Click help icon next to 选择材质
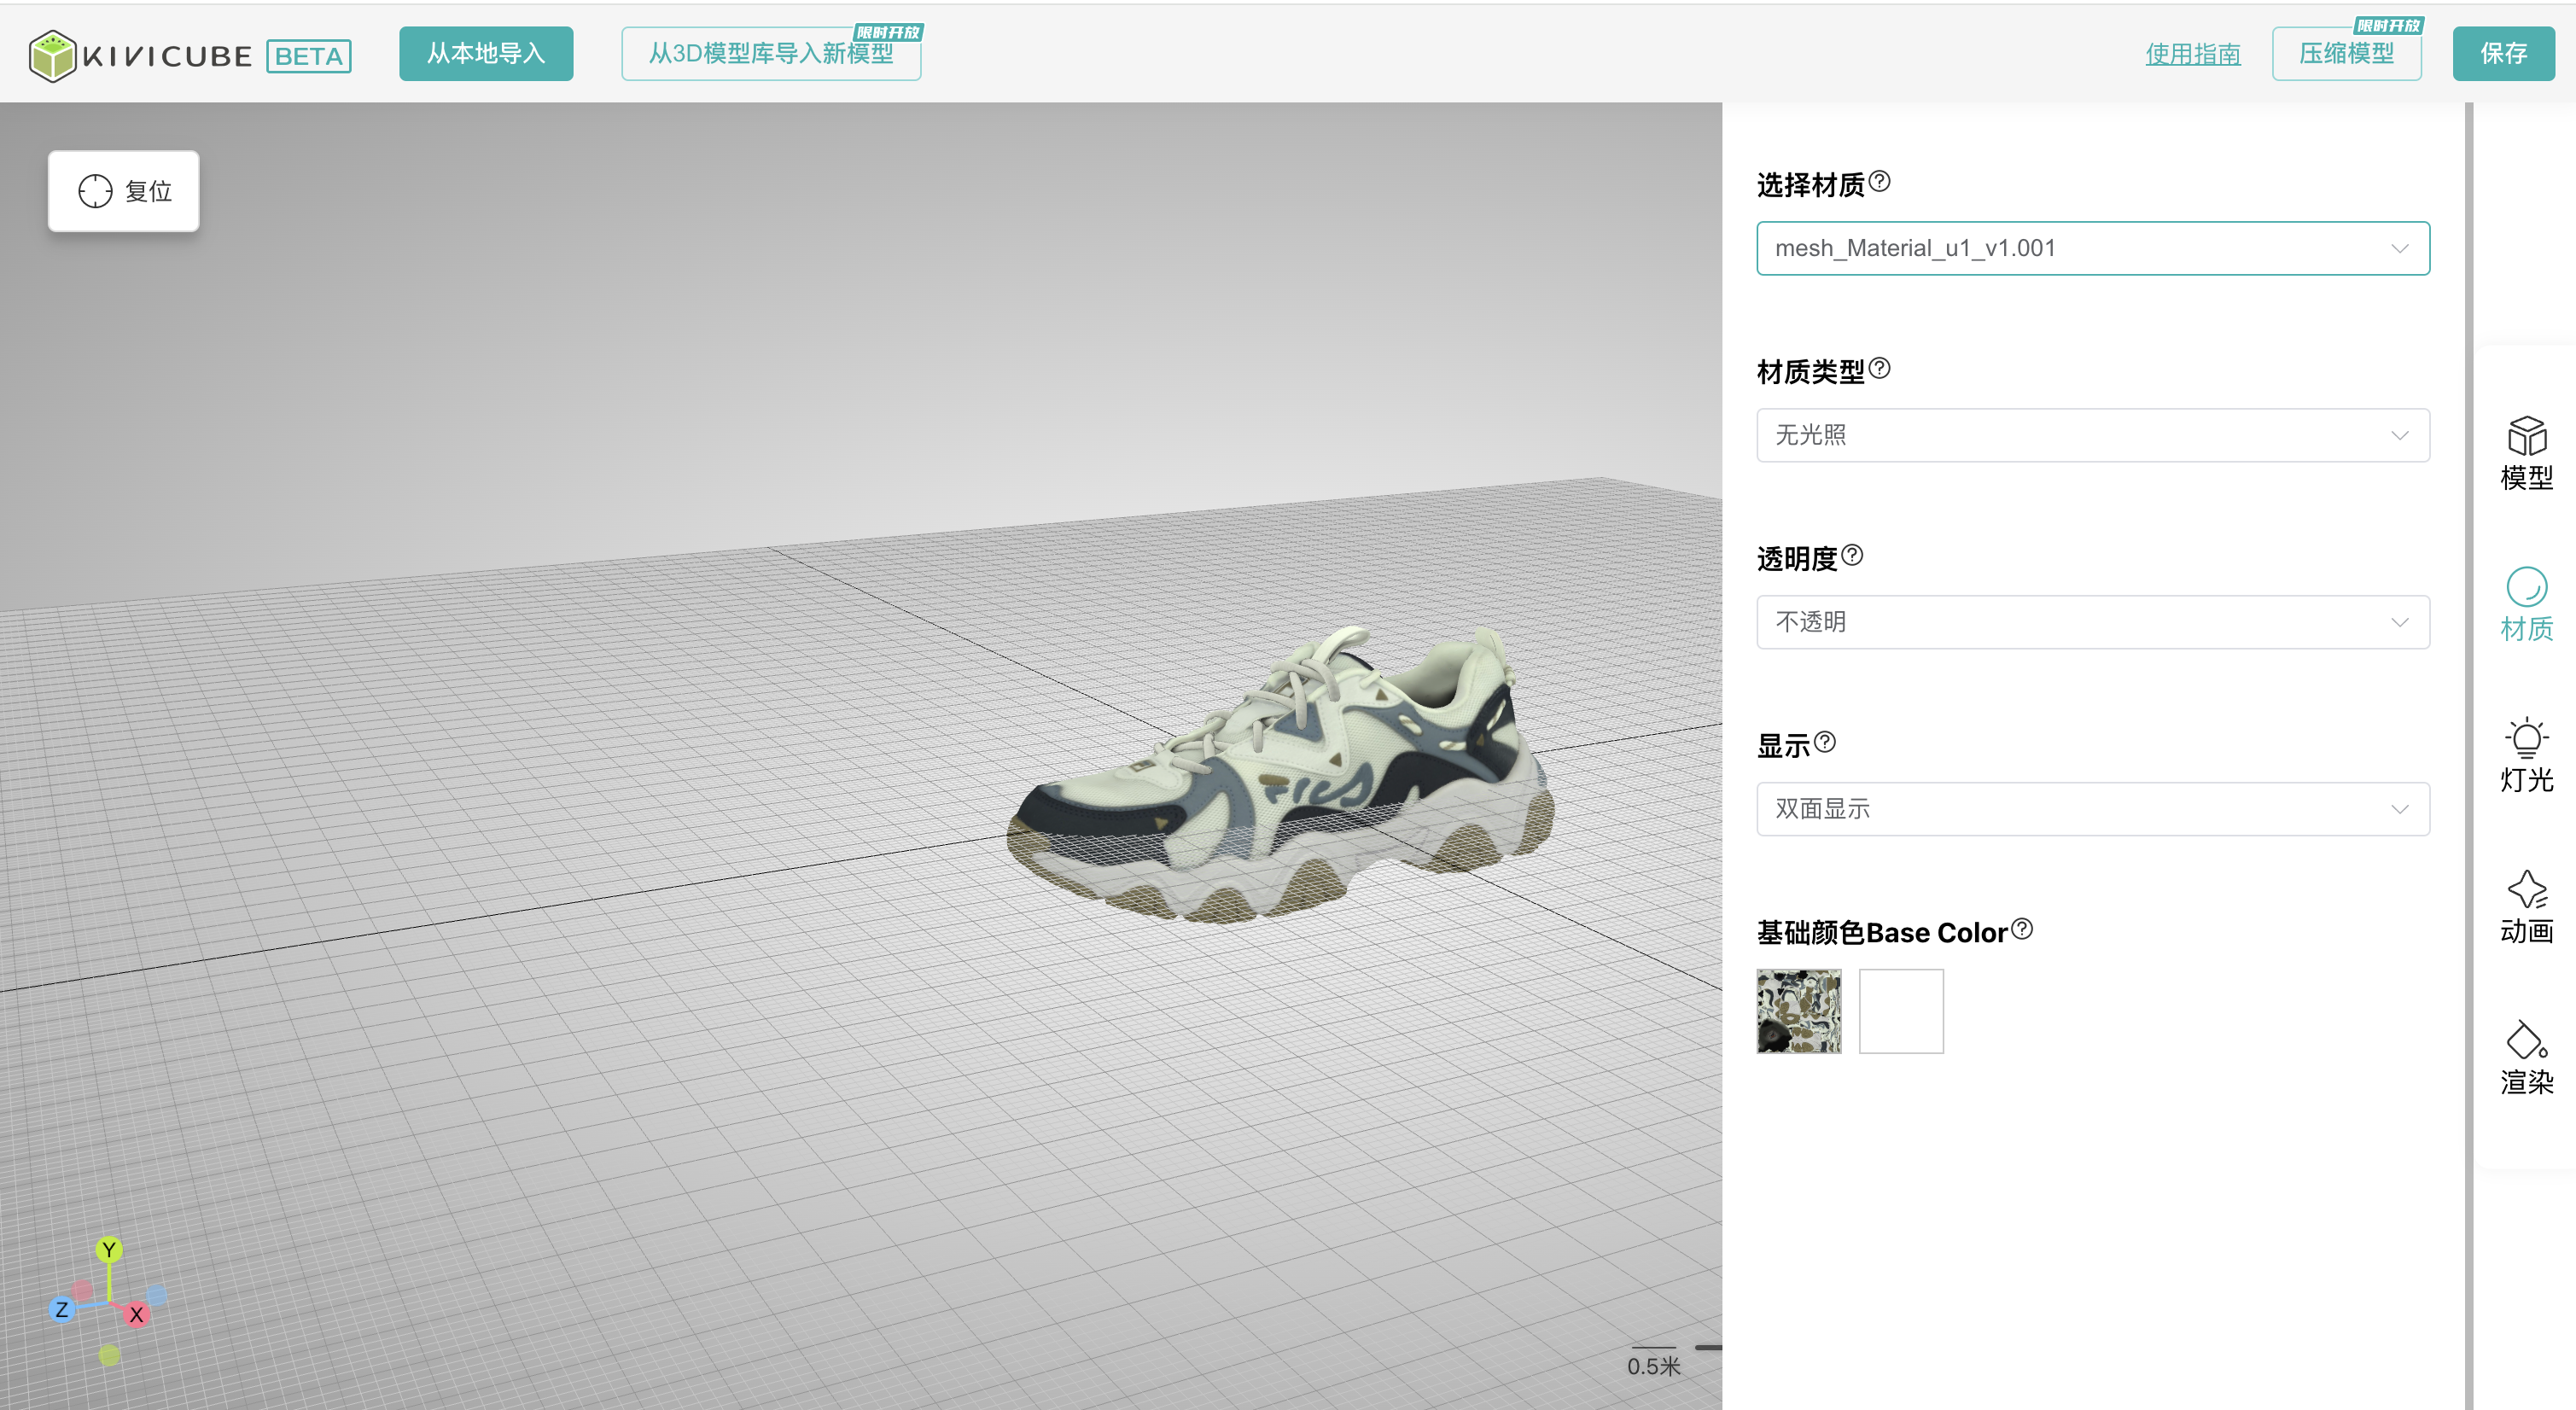Screen dimensions: 2576x1410 [x=1879, y=181]
